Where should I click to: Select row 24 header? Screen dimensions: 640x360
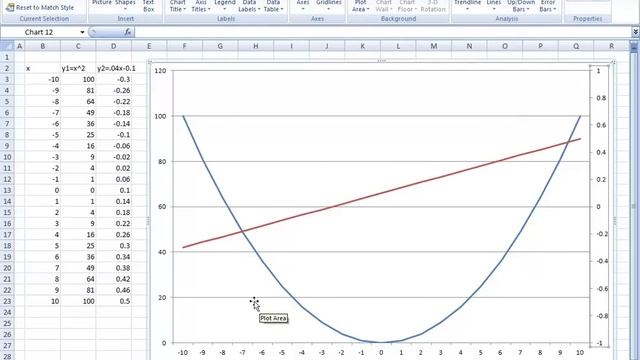pyautogui.click(x=7, y=312)
